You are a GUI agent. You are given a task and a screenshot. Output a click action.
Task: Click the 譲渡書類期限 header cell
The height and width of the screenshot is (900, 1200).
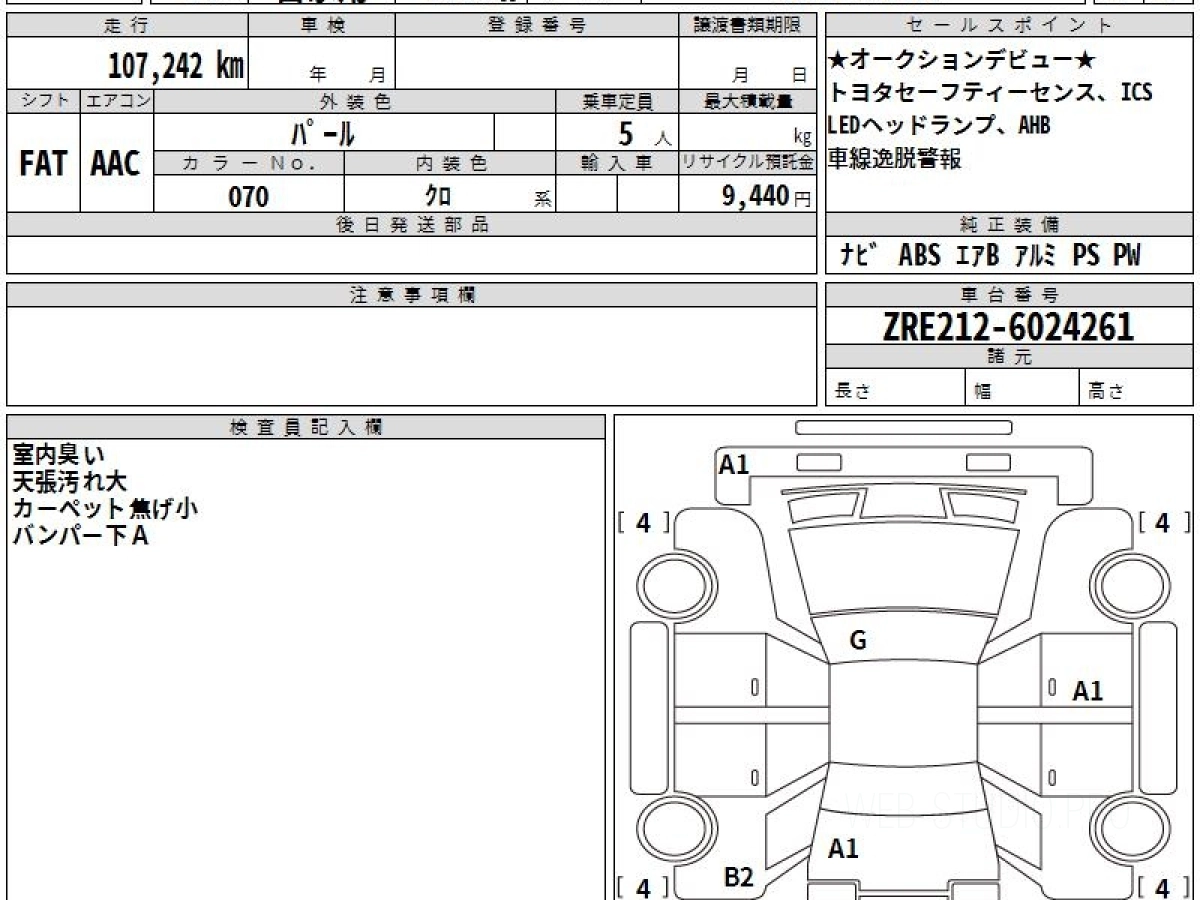click(747, 26)
